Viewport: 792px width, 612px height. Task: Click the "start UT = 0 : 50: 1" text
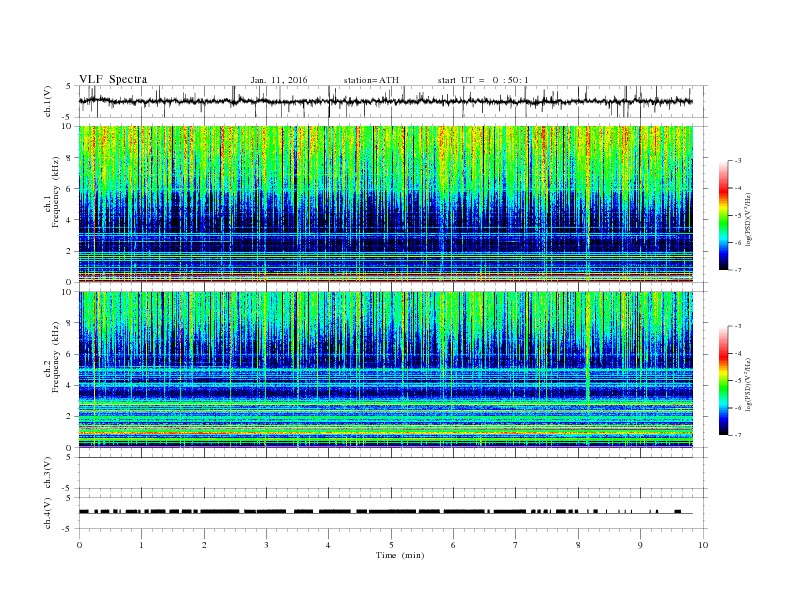tap(483, 80)
